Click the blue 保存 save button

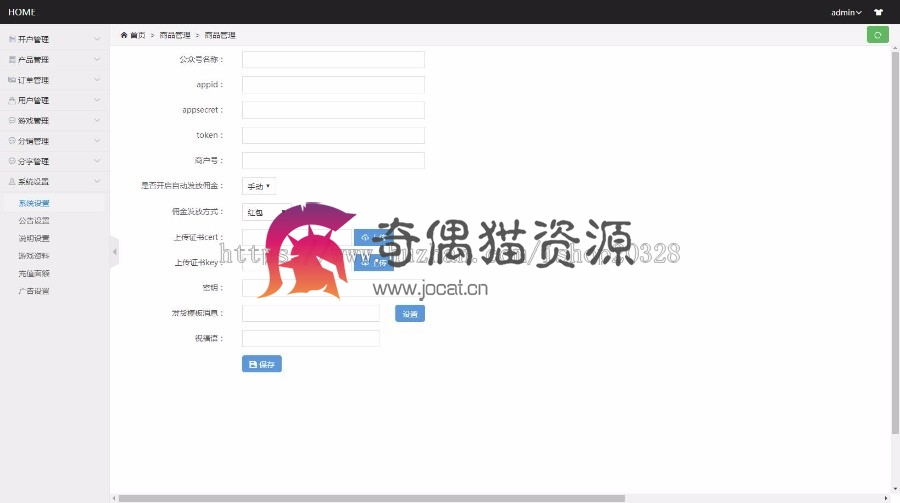pyautogui.click(x=262, y=364)
